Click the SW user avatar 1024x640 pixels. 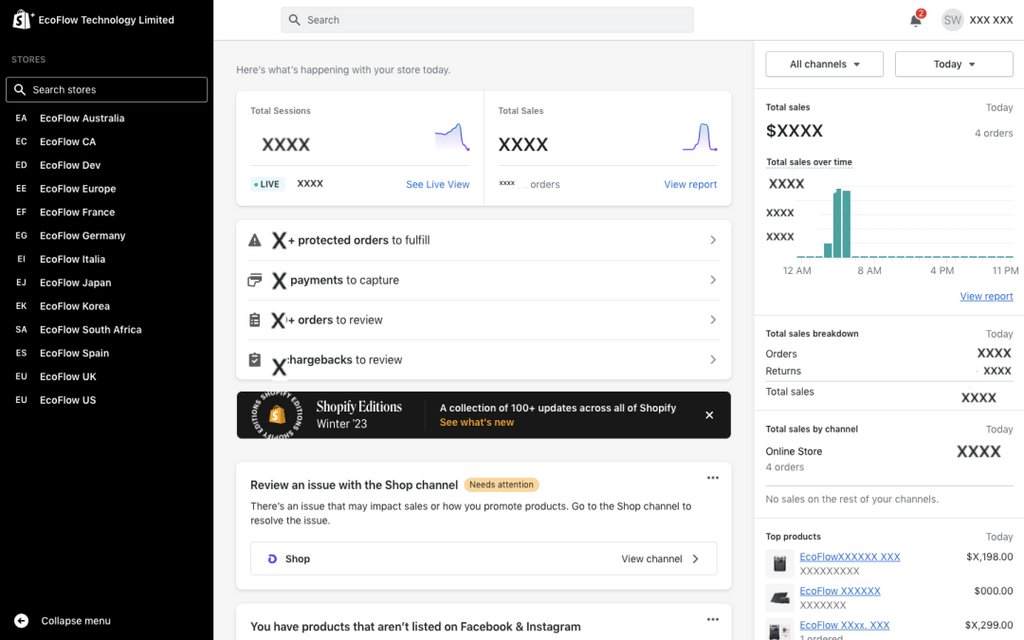952,20
